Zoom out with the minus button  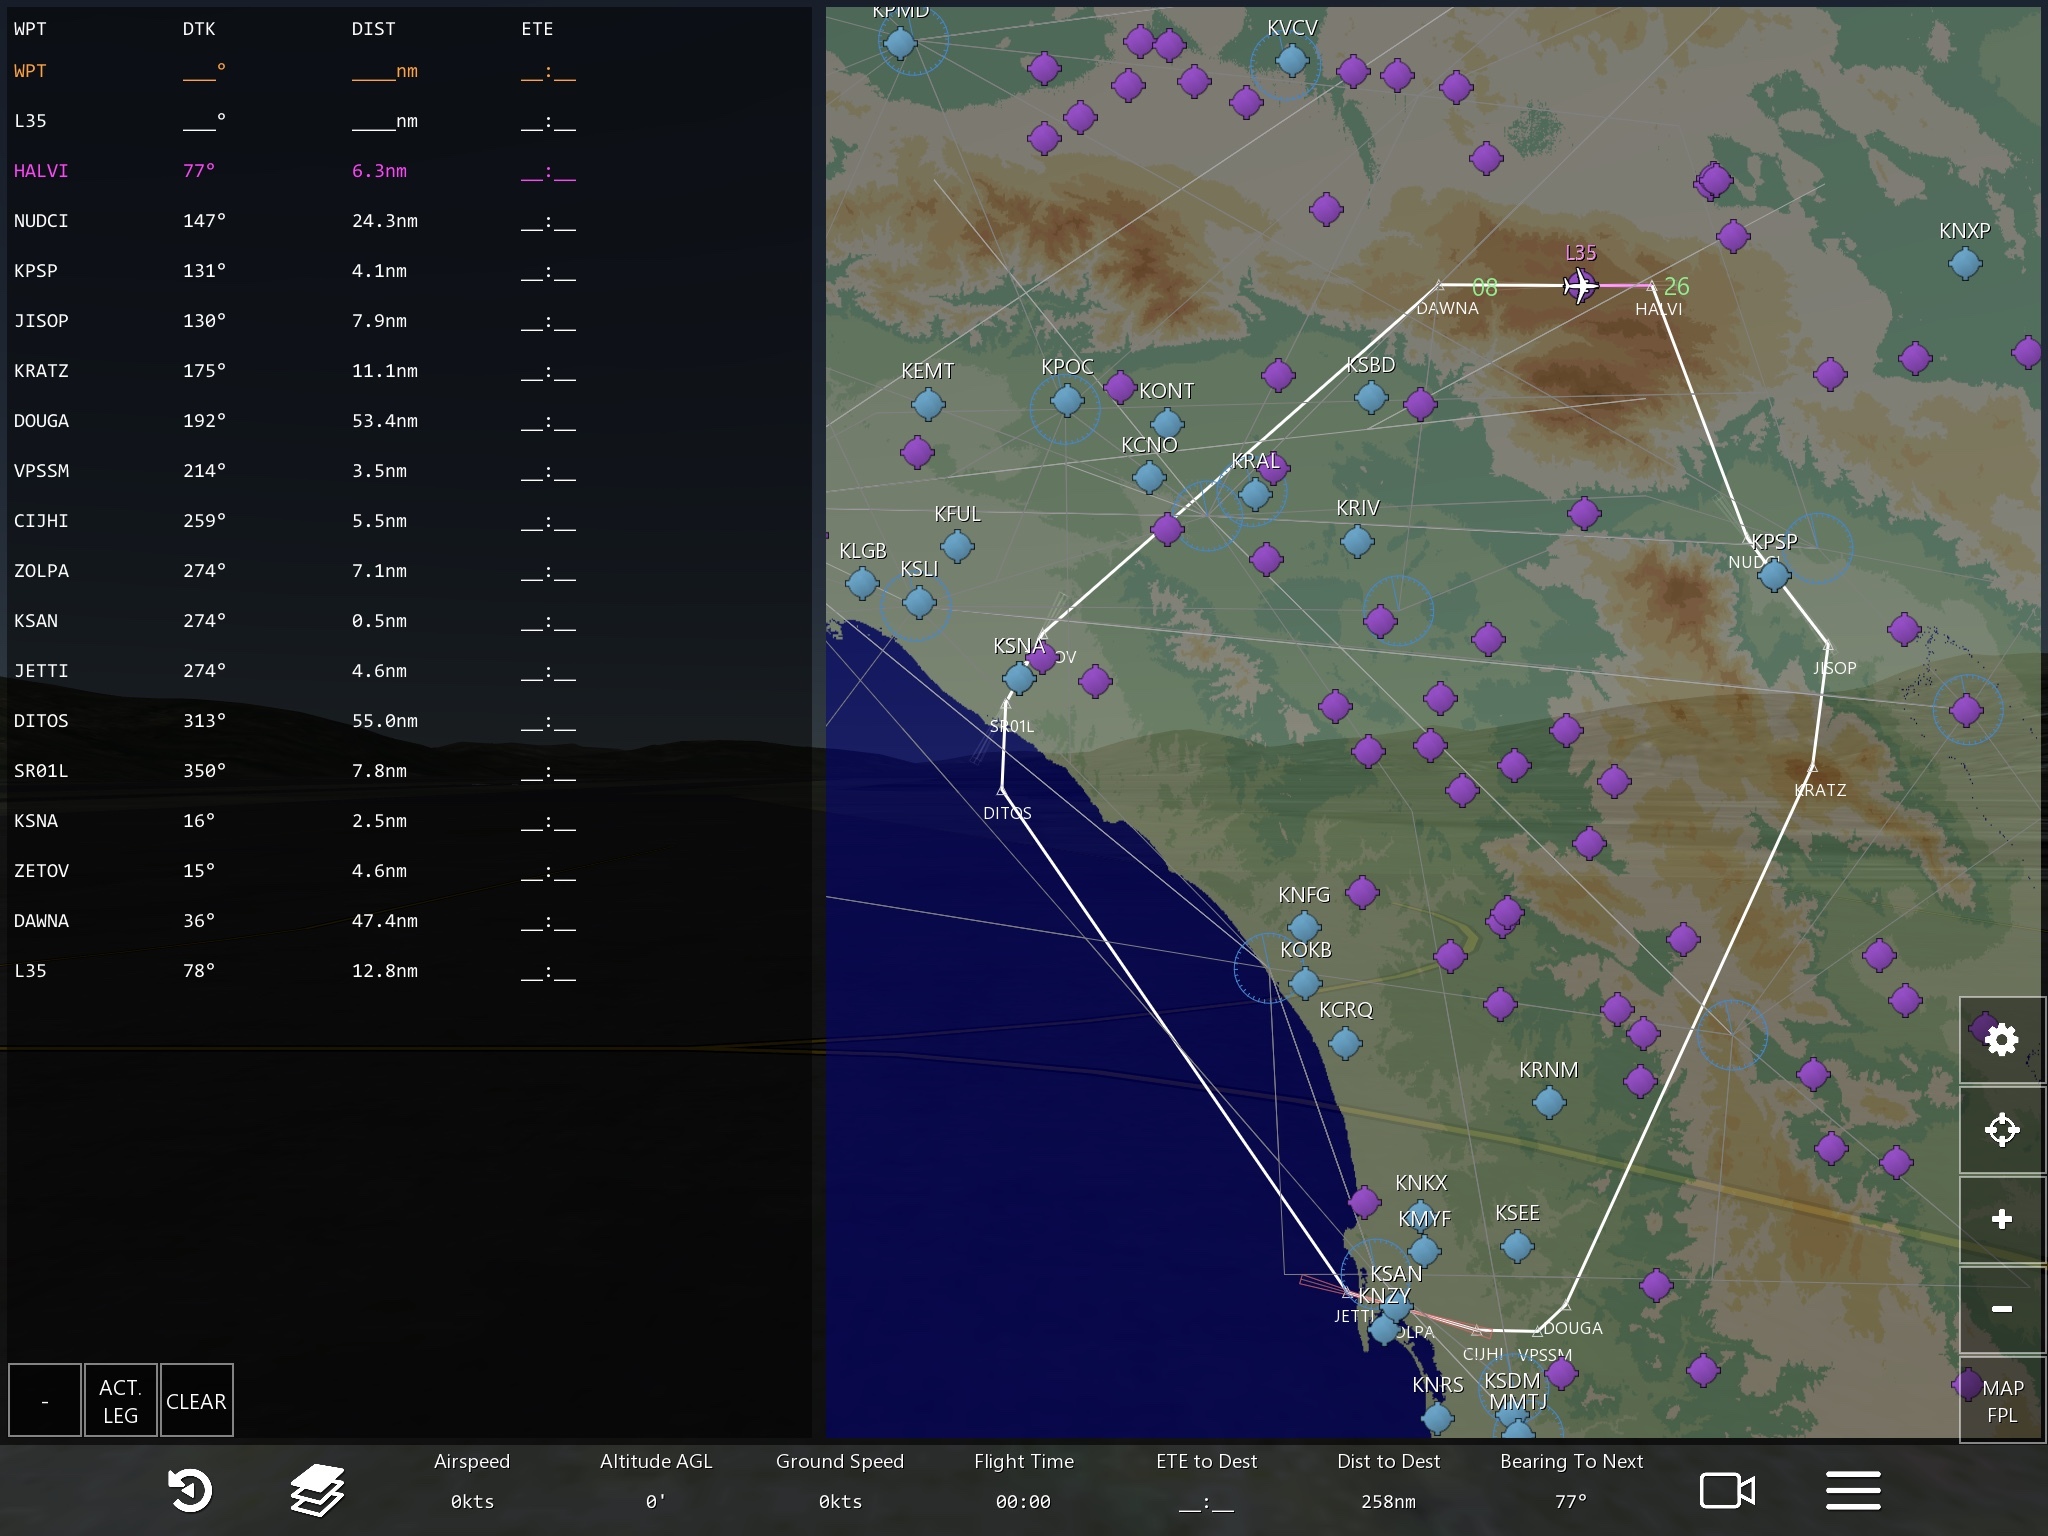point(2001,1309)
